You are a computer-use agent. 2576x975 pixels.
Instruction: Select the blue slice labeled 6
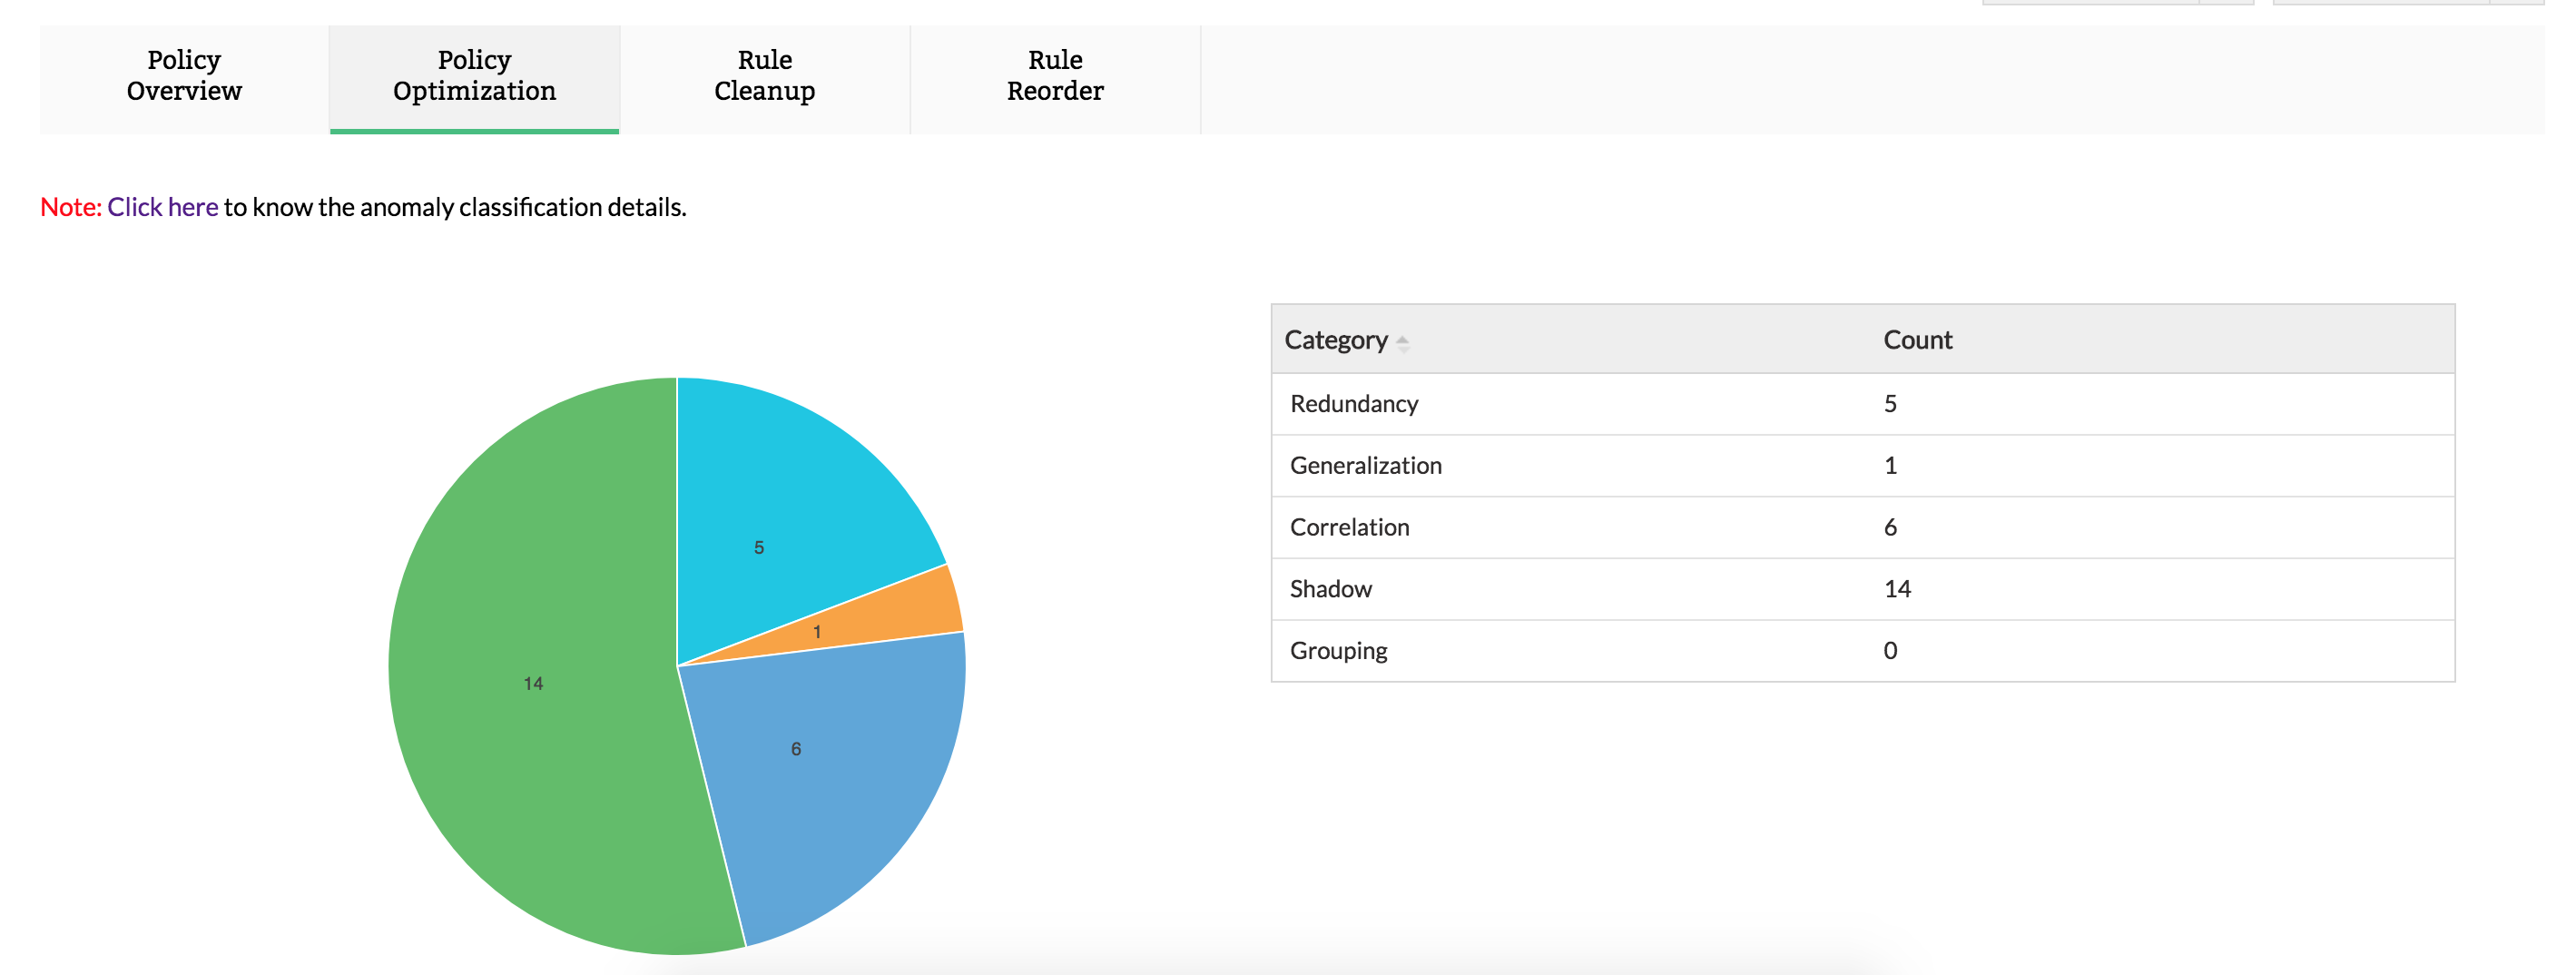click(795, 747)
